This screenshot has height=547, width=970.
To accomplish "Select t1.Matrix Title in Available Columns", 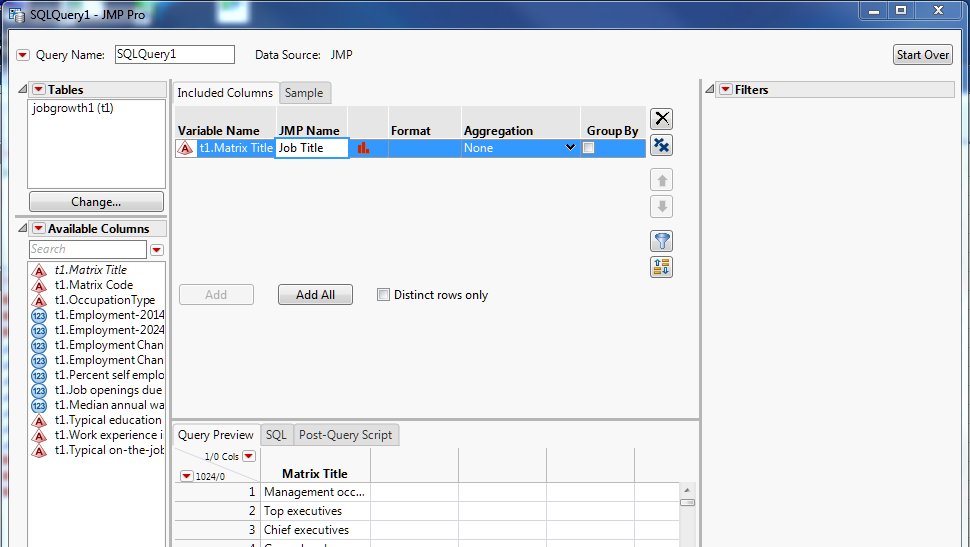I will point(90,270).
